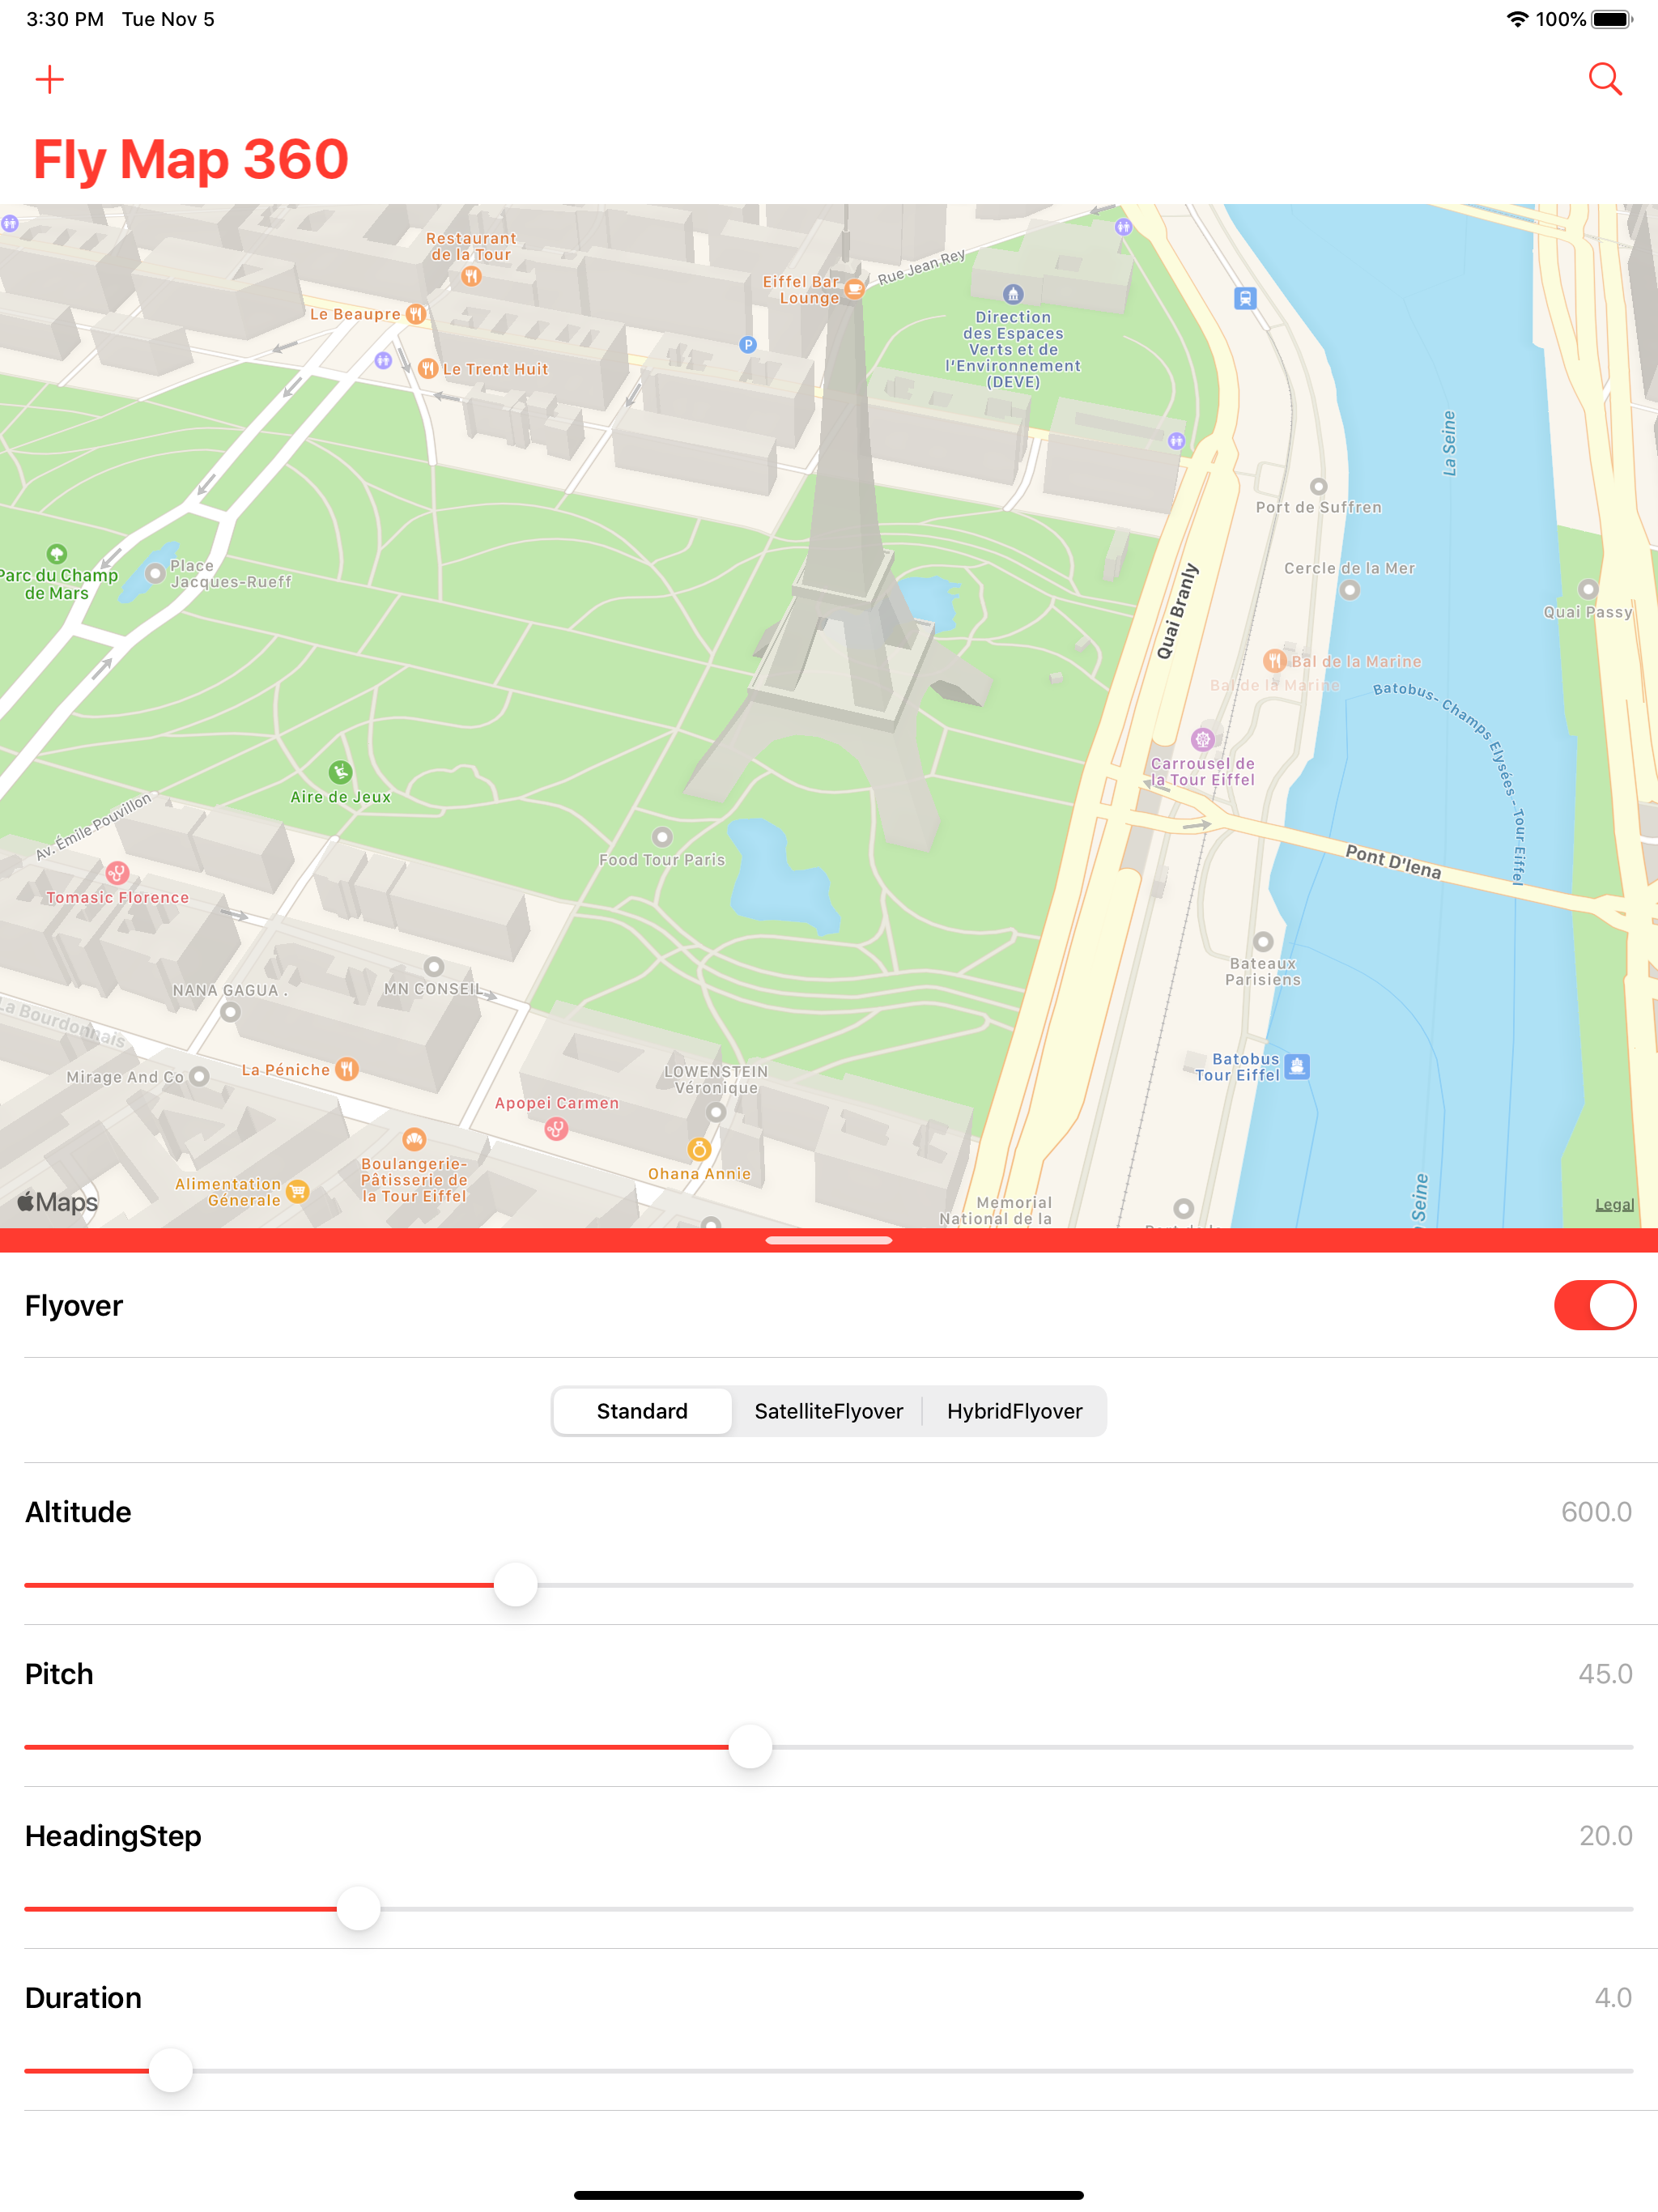Tap the LOWENSTEIN Véronique marker
The width and height of the screenshot is (1658, 2212).
[x=716, y=1112]
